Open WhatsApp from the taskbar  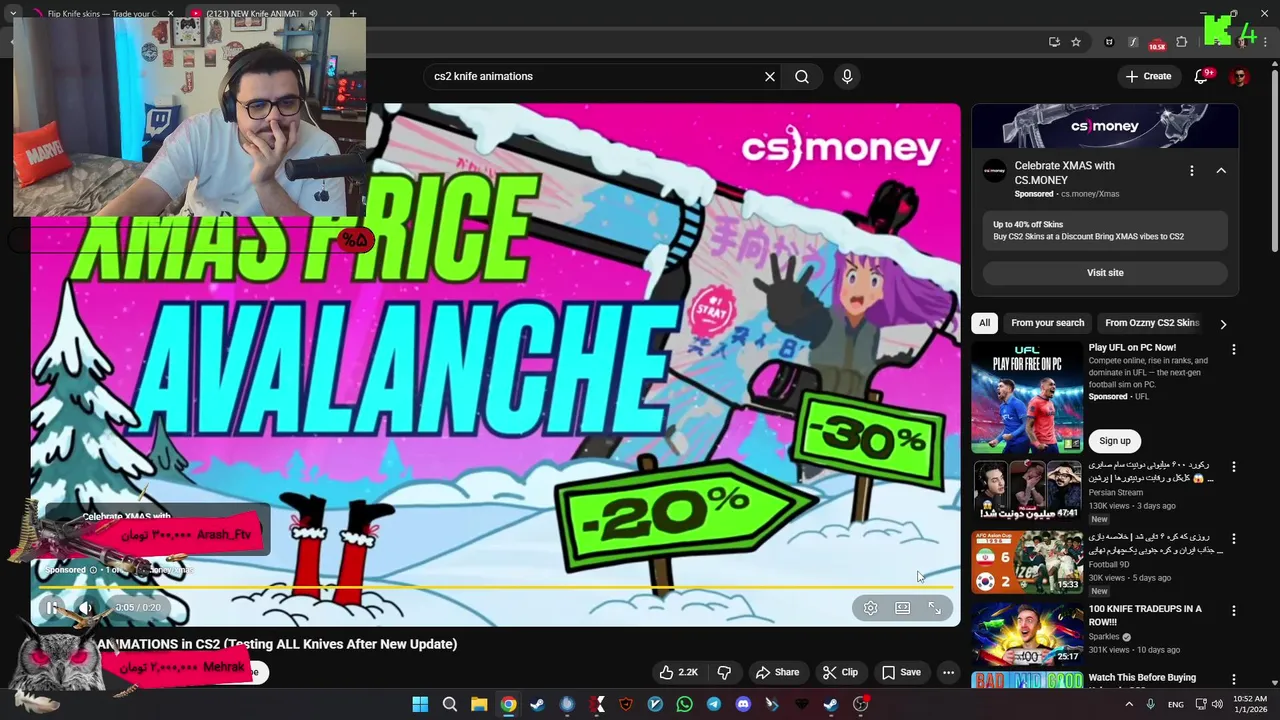[x=684, y=704]
